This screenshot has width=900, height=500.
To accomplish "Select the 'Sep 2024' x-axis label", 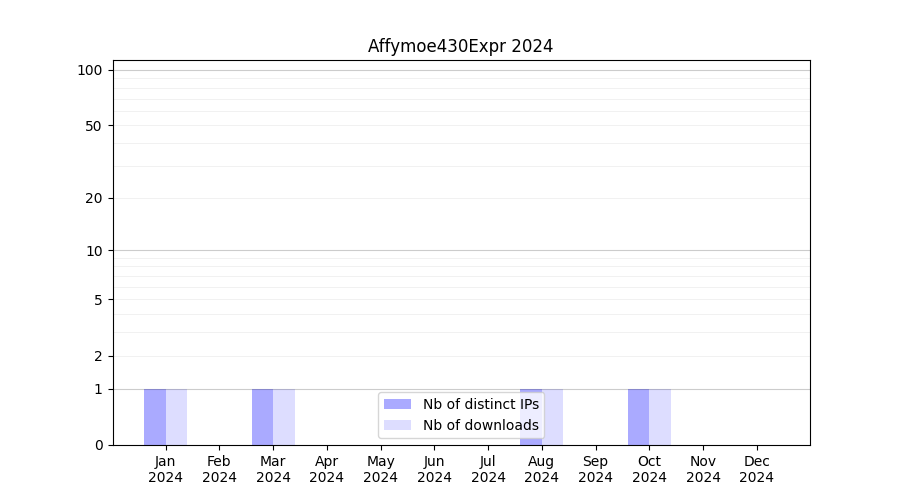I will point(595,469).
